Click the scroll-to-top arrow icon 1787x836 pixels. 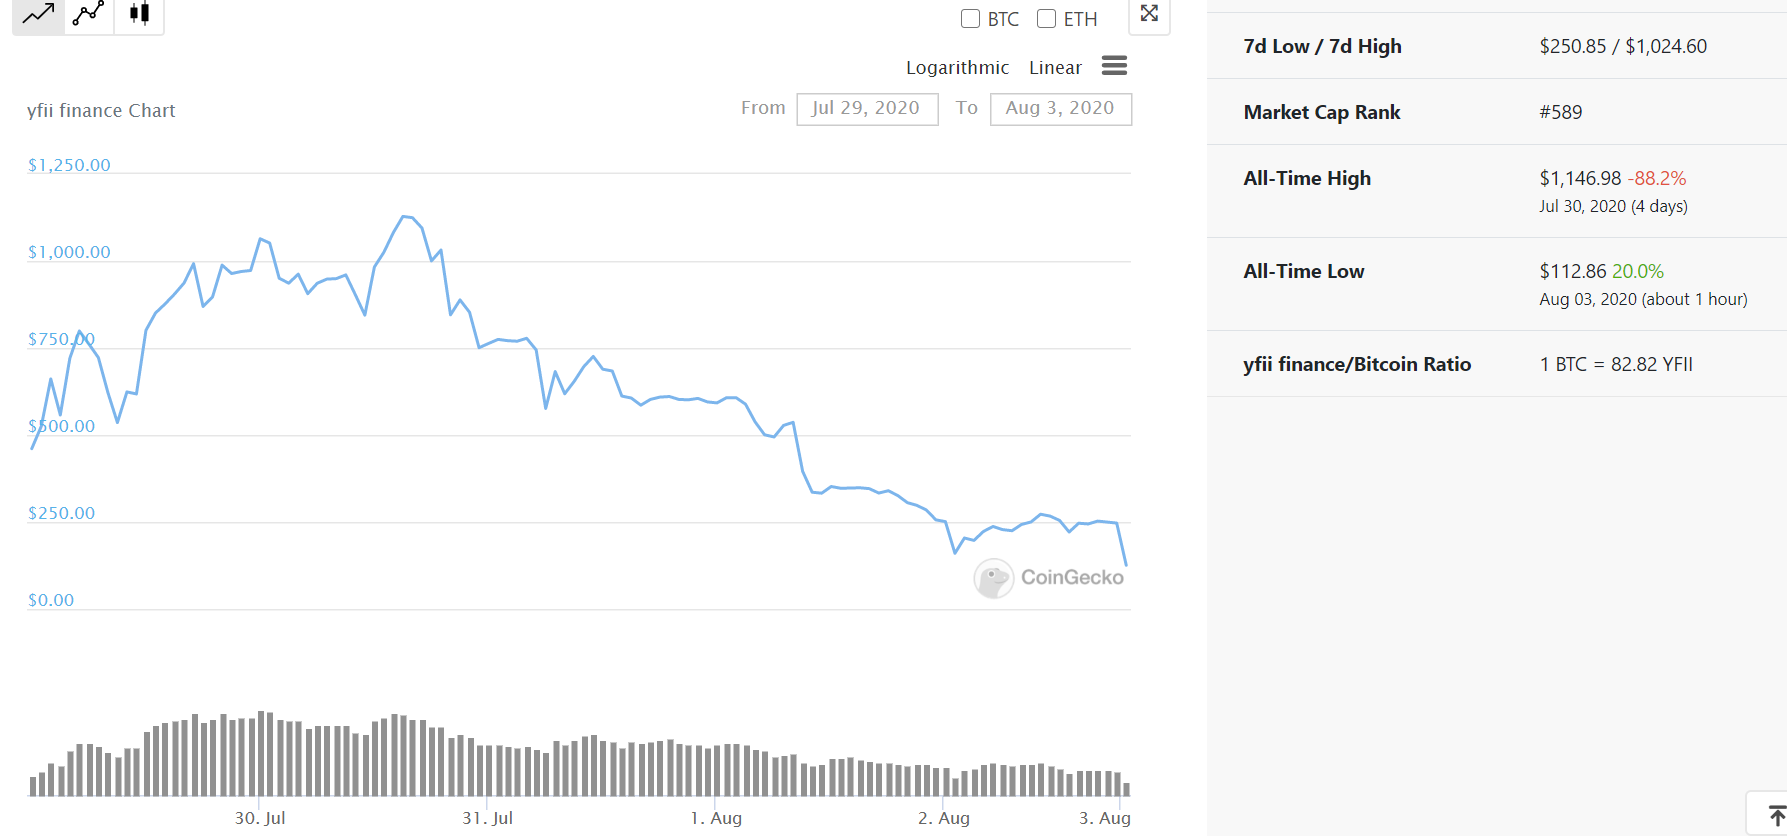point(1776,816)
